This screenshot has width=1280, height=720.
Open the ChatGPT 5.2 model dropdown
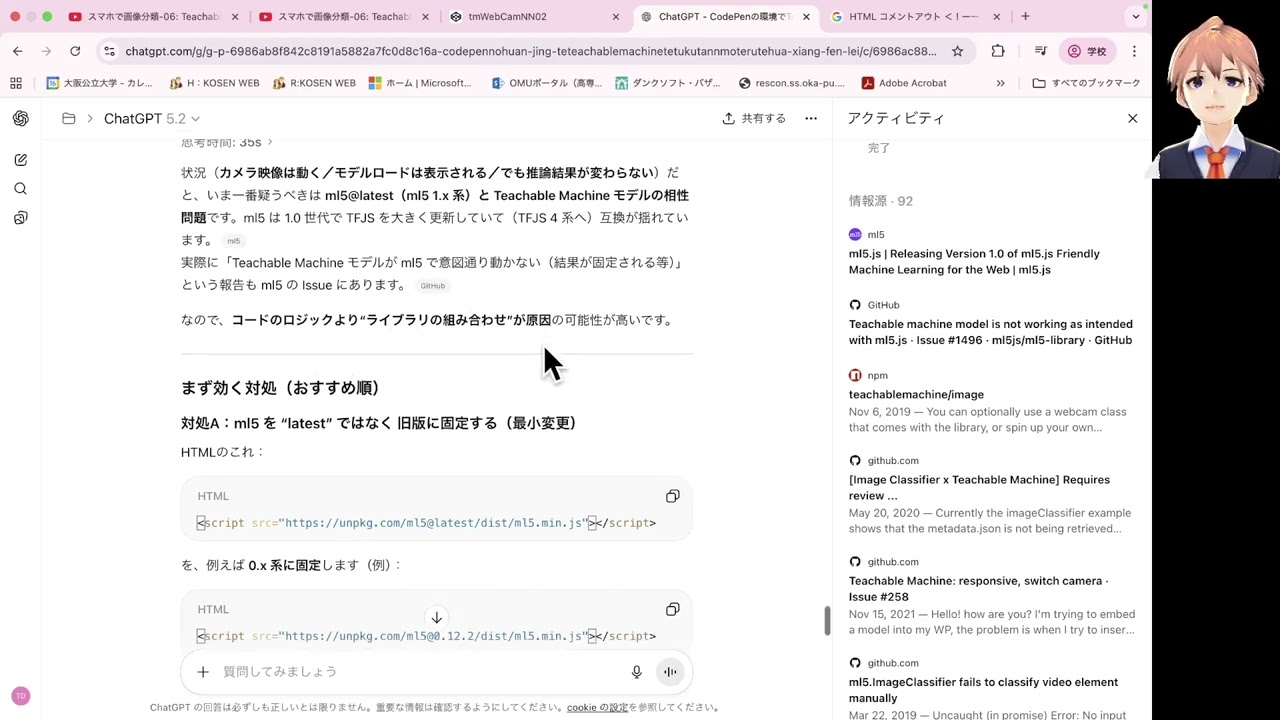151,118
